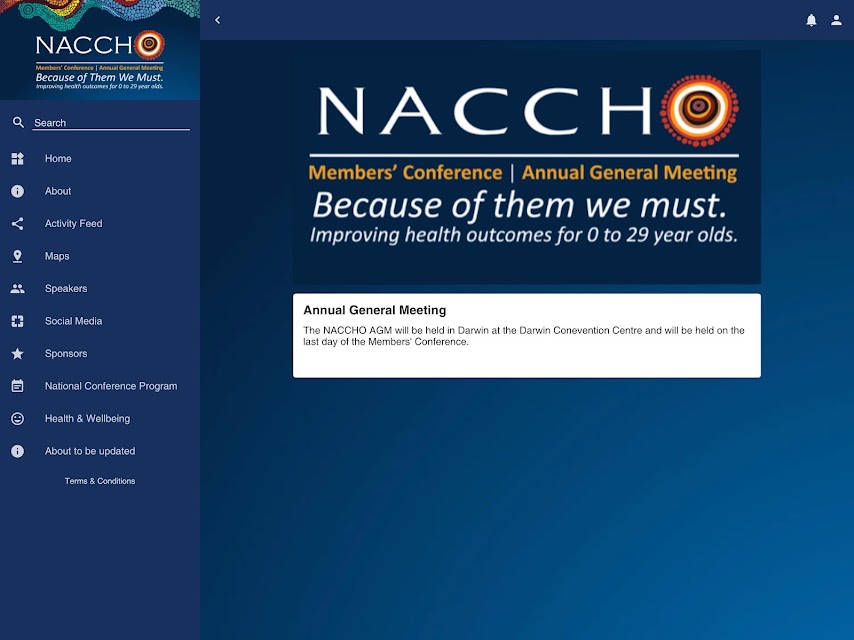Click the About info icon
Image resolution: width=854 pixels, height=640 pixels.
[x=17, y=191]
